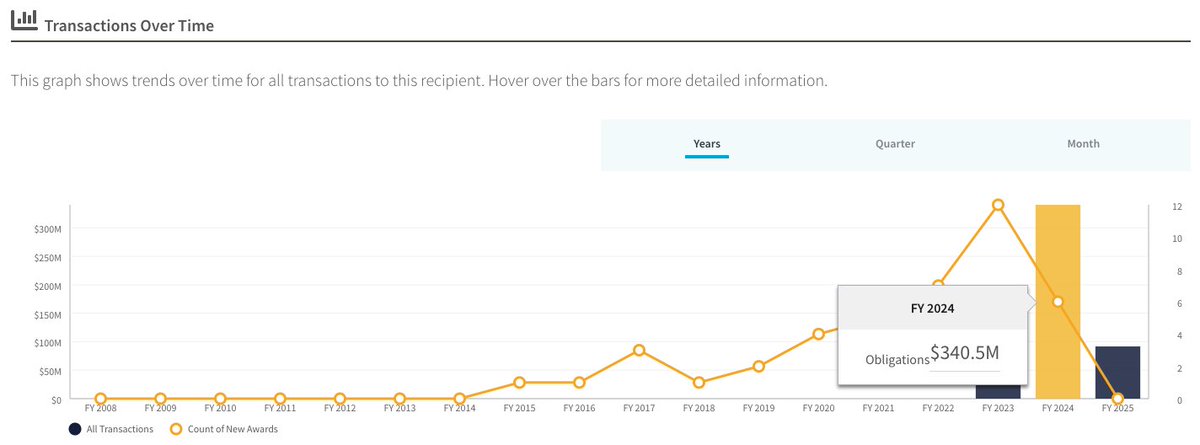Click the Count of New Awards legend circle
The width and height of the screenshot is (1200, 445).
point(177,429)
